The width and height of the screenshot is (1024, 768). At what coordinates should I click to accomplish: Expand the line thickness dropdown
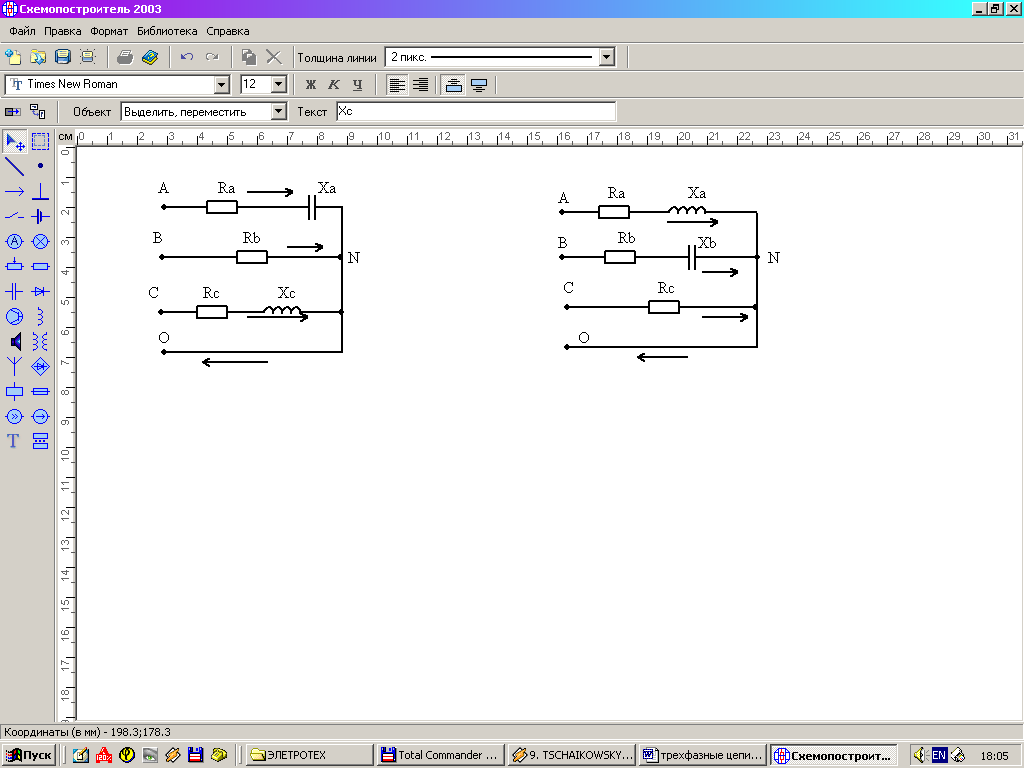pos(607,57)
